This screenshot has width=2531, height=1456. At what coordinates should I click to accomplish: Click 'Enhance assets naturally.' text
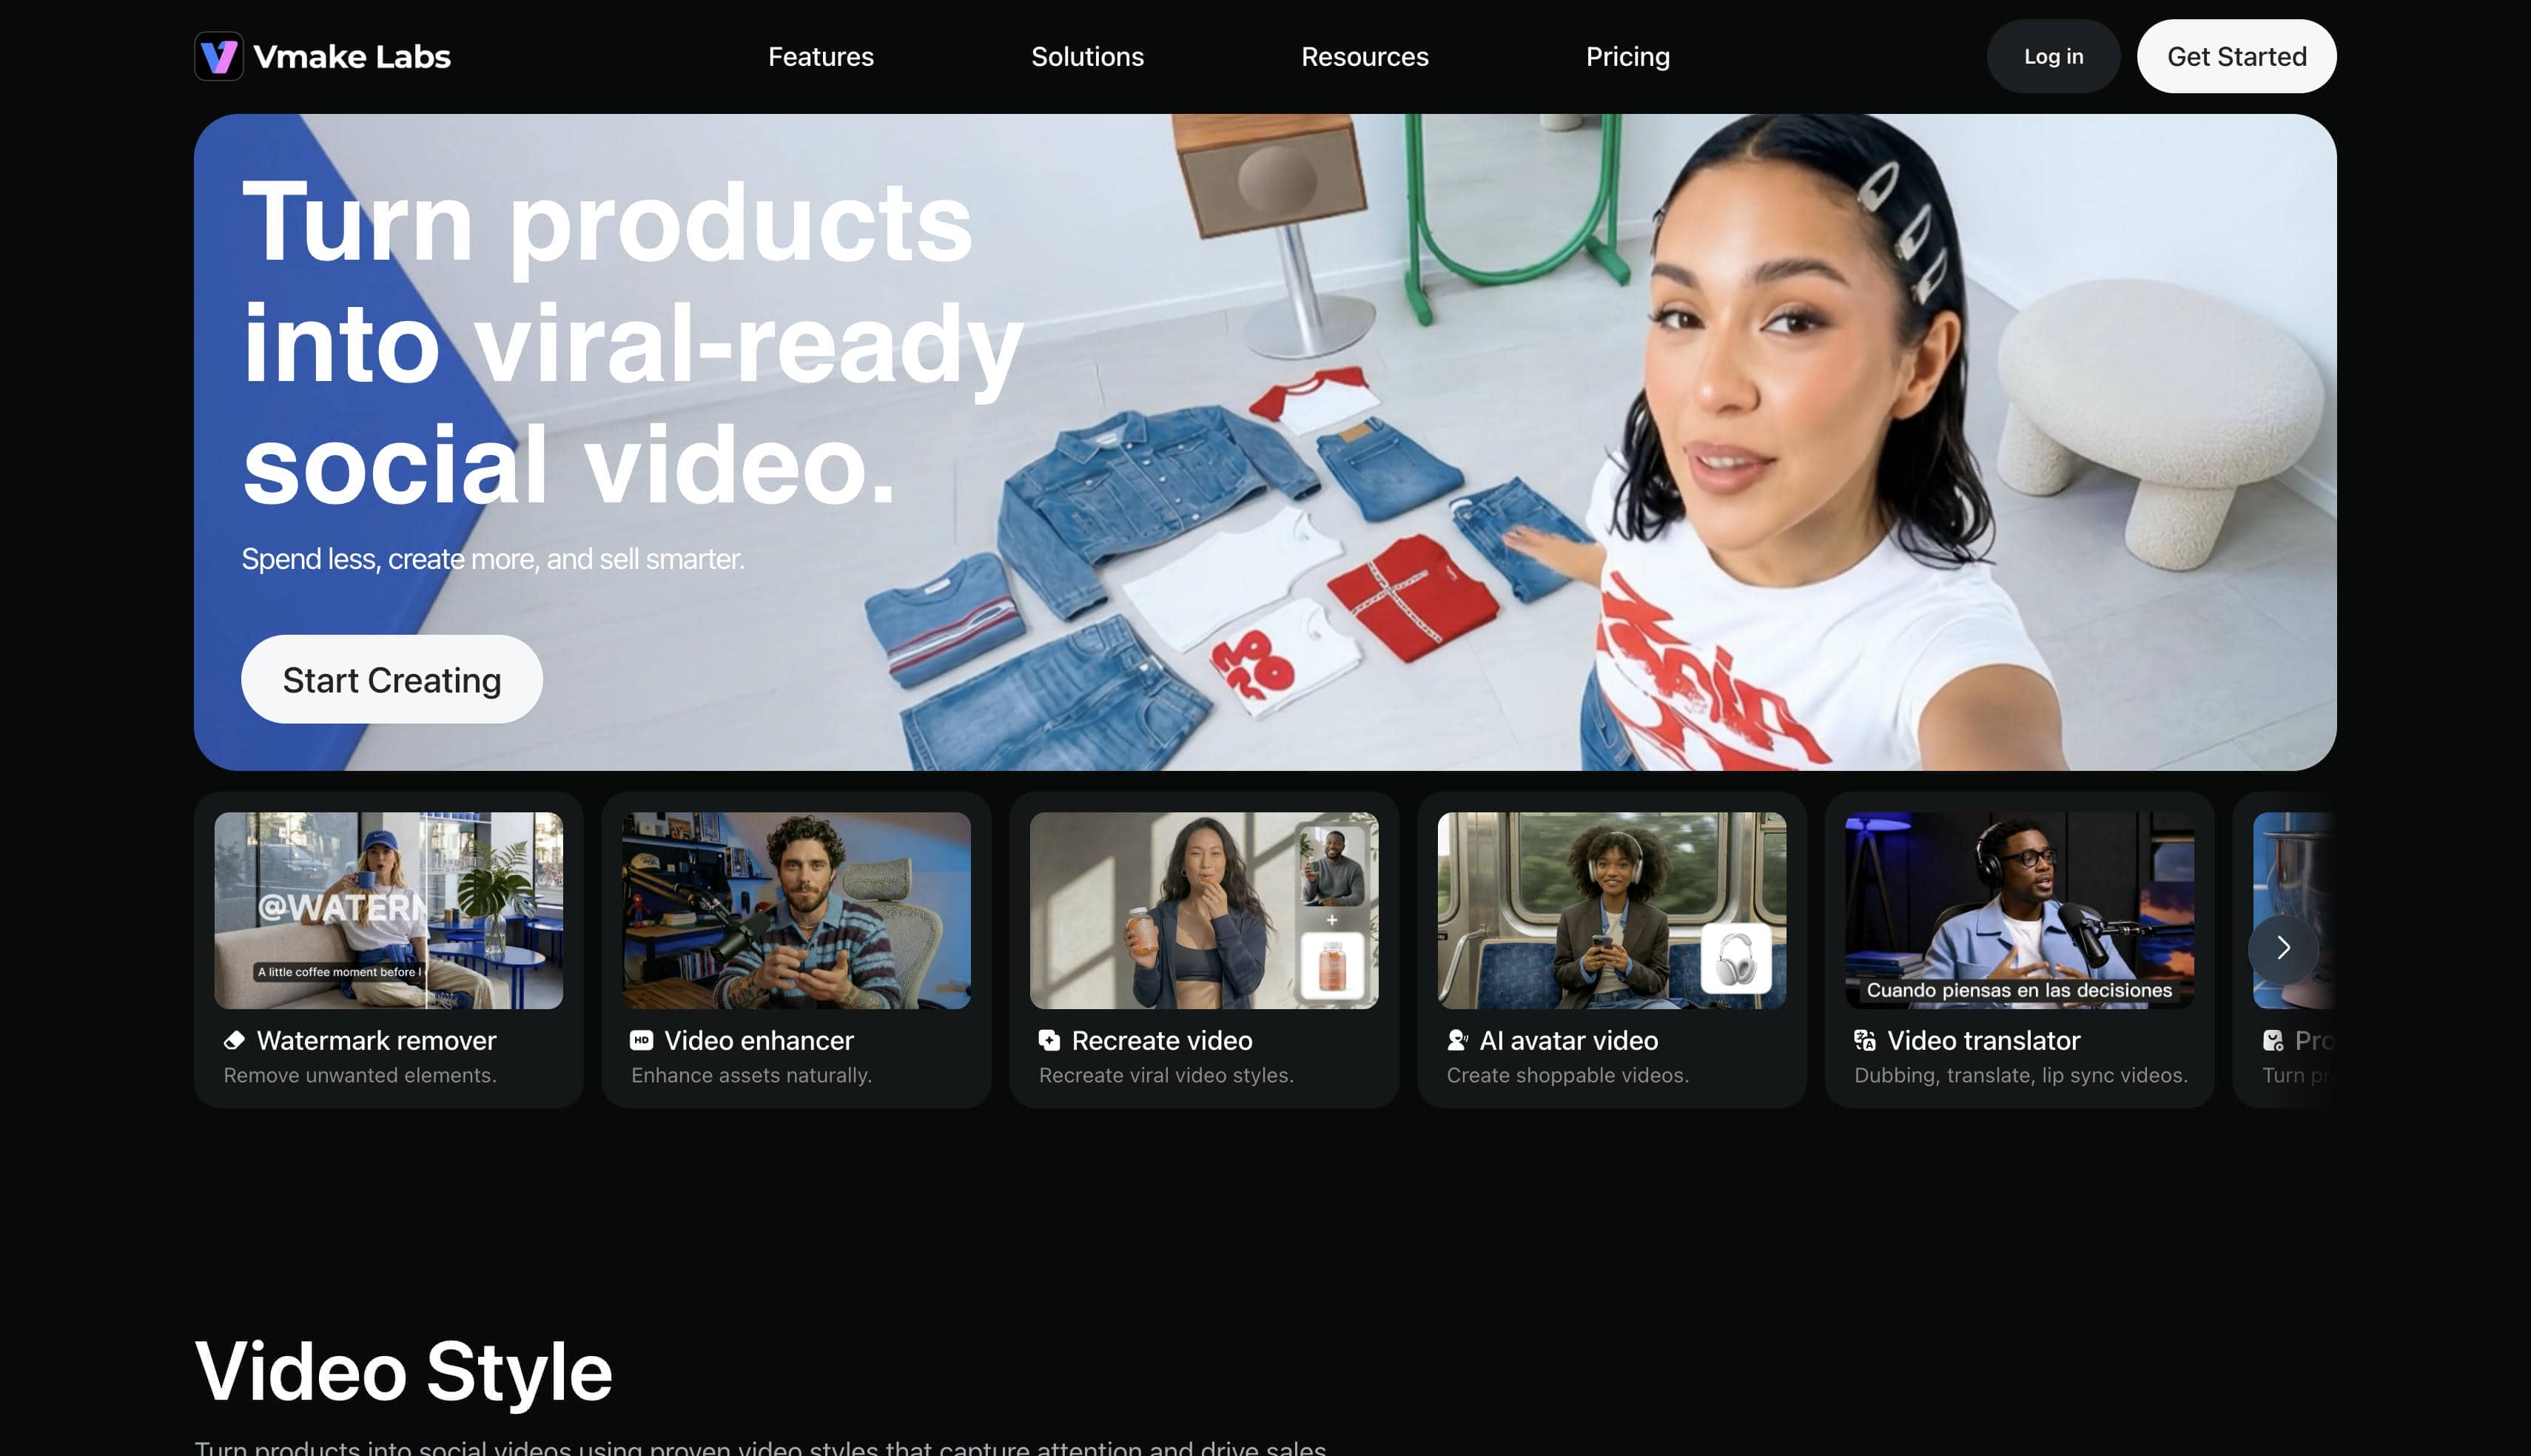(751, 1075)
